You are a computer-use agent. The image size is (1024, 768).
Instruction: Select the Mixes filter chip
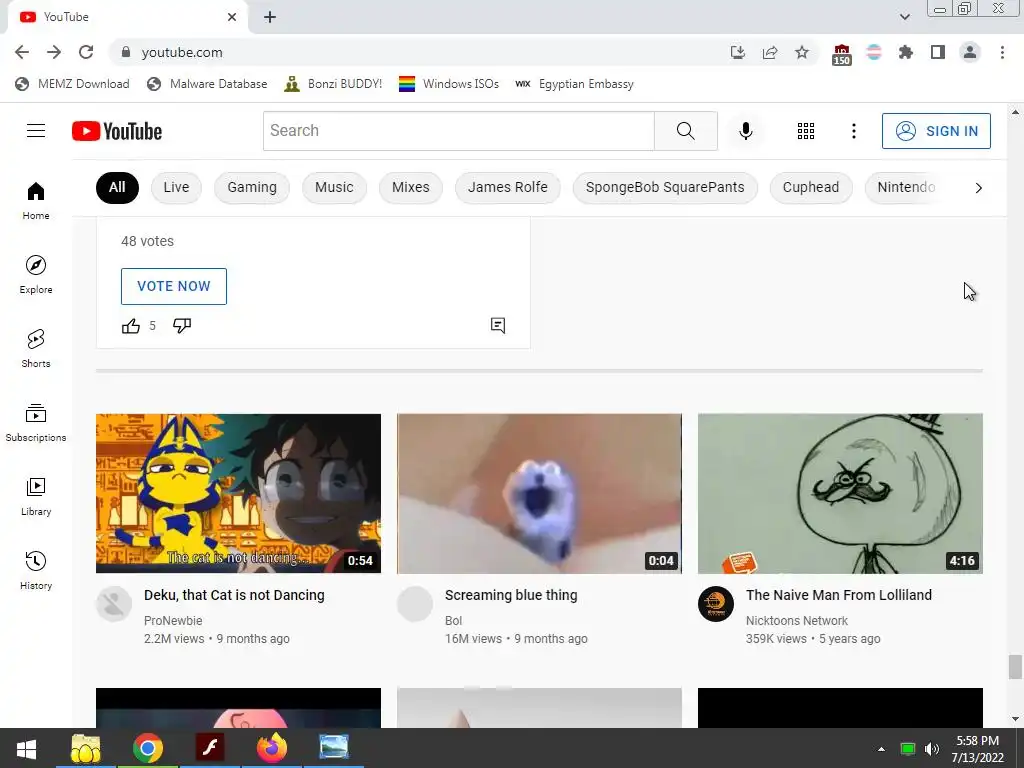[x=411, y=187]
